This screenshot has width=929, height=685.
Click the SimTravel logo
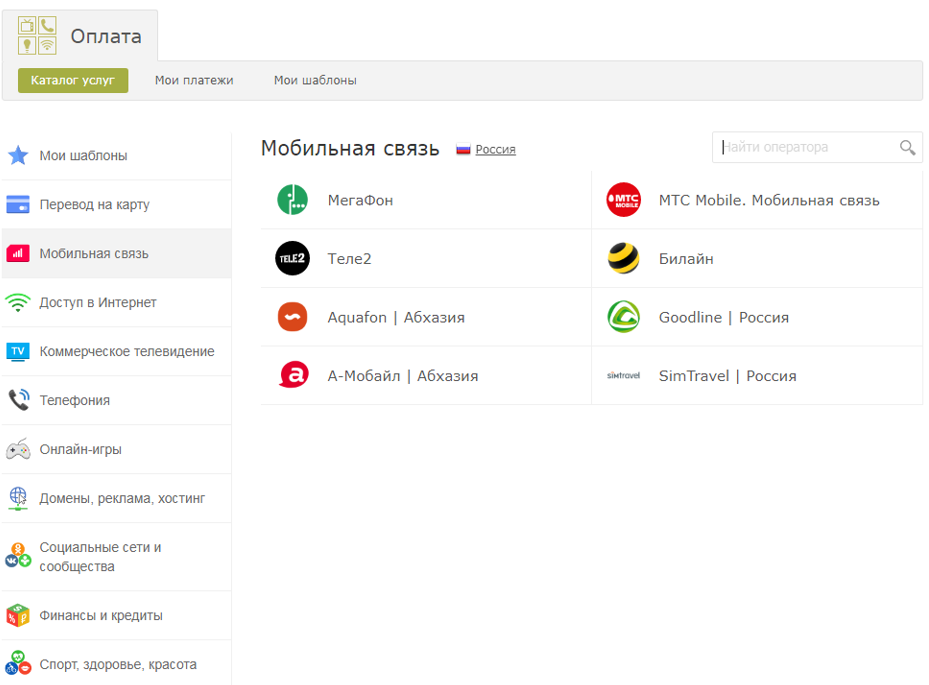(x=623, y=376)
